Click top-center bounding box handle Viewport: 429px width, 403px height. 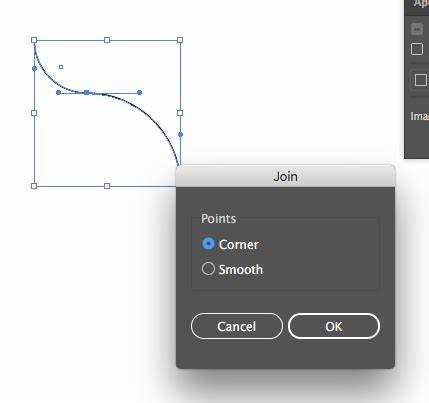click(107, 40)
